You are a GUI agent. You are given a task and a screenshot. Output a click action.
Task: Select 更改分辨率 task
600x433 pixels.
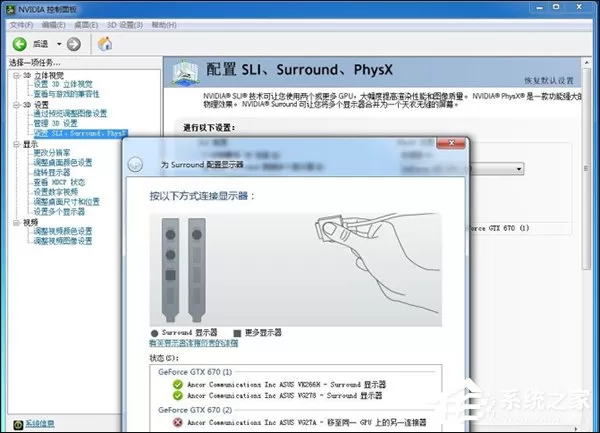pos(52,153)
